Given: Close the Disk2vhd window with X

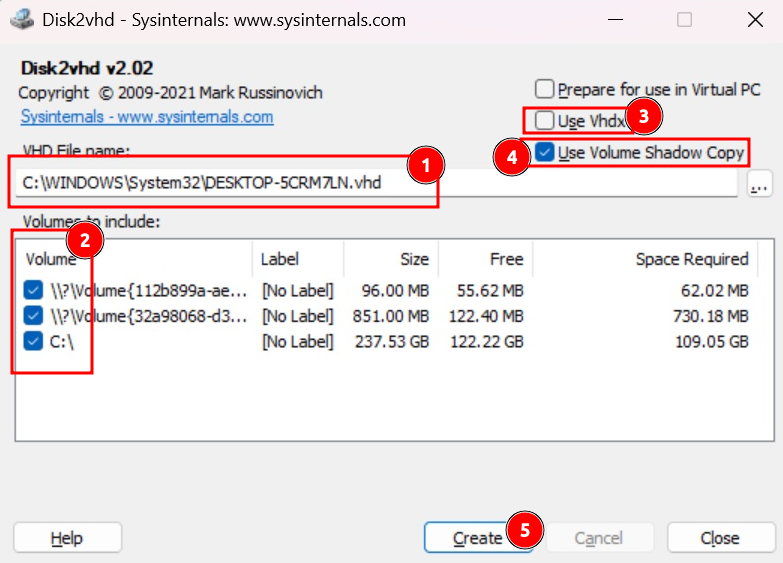Looking at the screenshot, I should pyautogui.click(x=755, y=20).
